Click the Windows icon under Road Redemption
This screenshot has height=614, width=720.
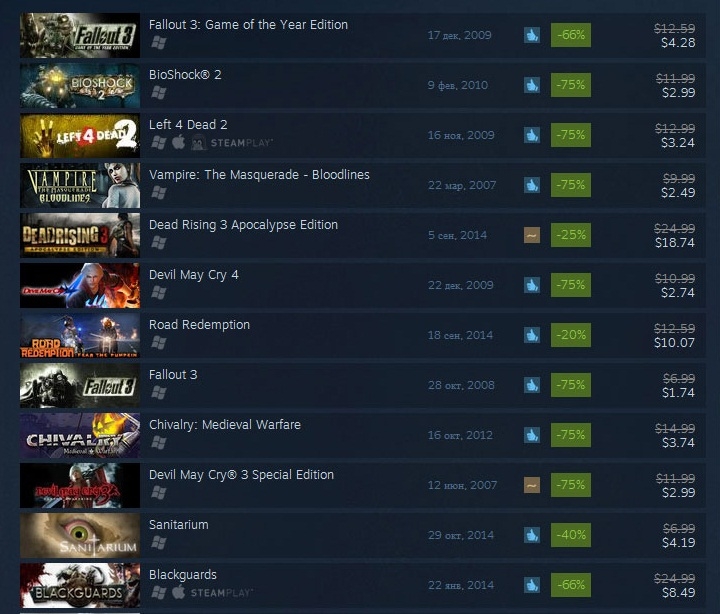(x=159, y=343)
